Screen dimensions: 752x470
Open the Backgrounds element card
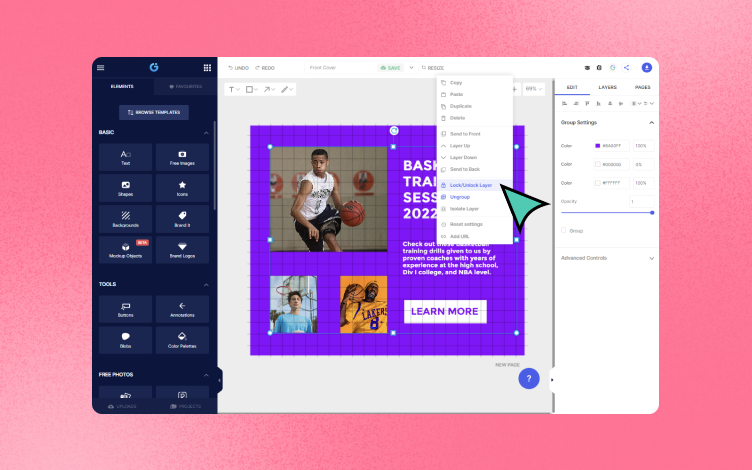(126, 219)
